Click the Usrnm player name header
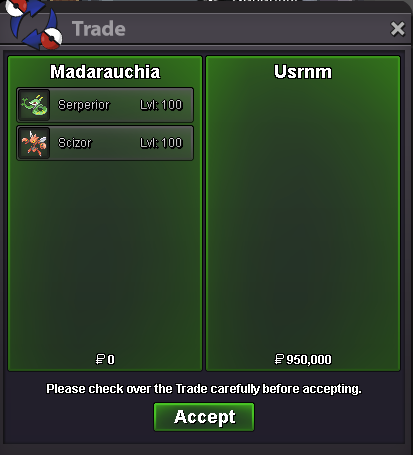413x455 pixels. pyautogui.click(x=303, y=72)
